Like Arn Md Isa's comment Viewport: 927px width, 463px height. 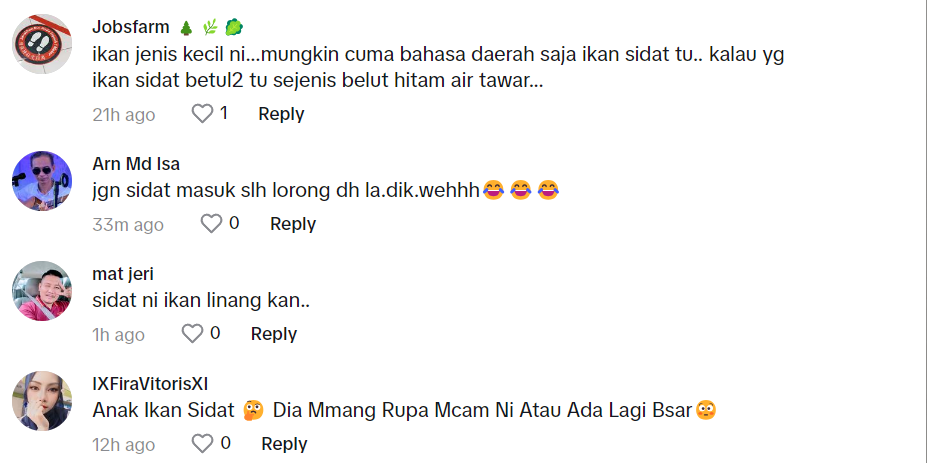tap(211, 224)
